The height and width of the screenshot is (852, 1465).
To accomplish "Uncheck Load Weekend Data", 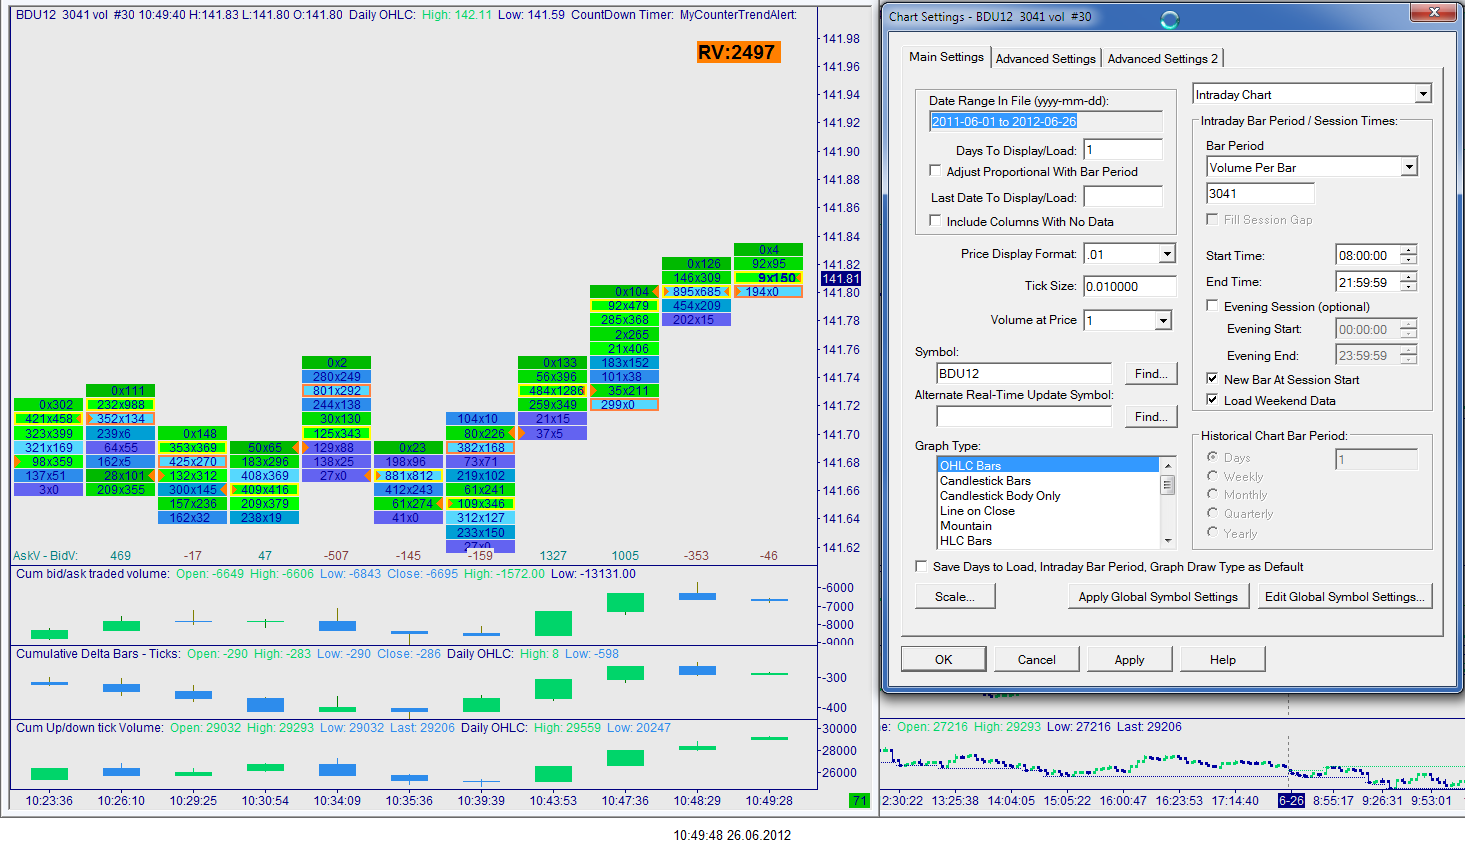I will click(x=1212, y=400).
